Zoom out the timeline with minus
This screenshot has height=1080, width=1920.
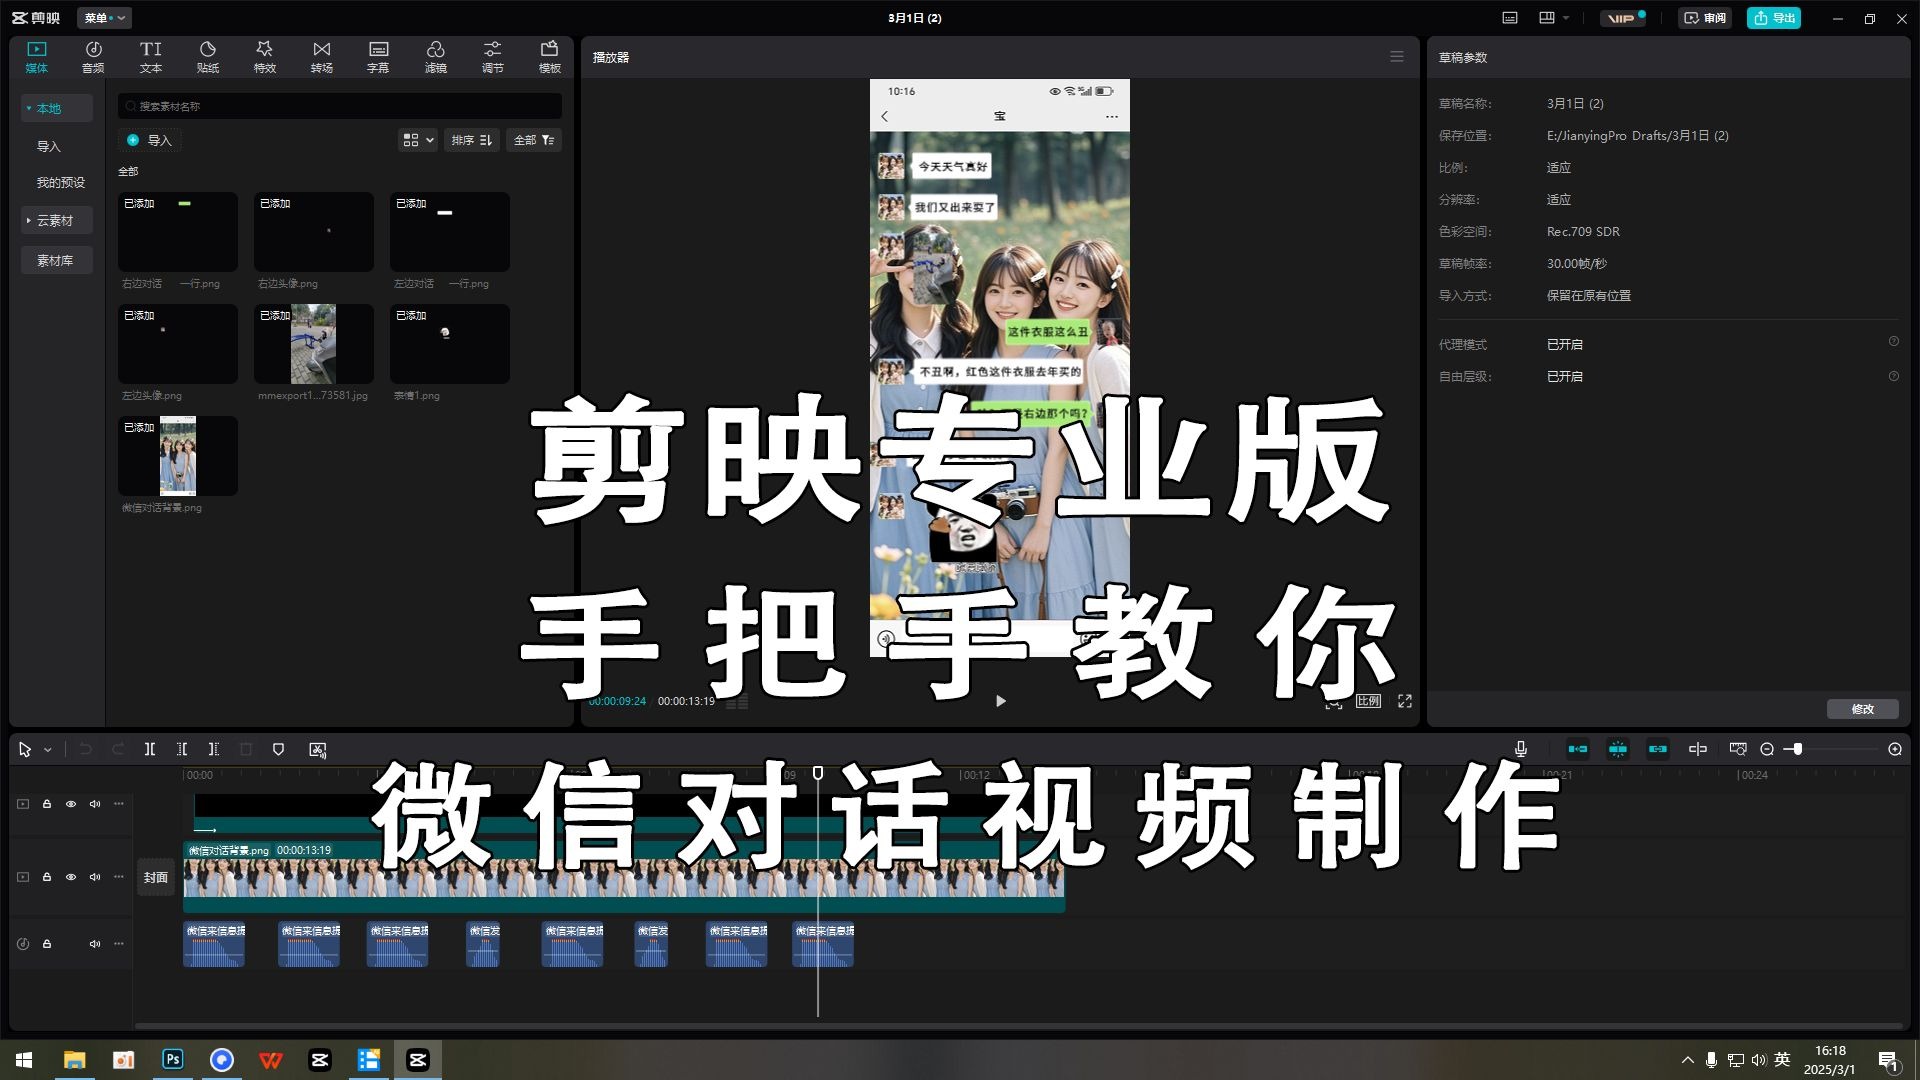coord(1767,749)
